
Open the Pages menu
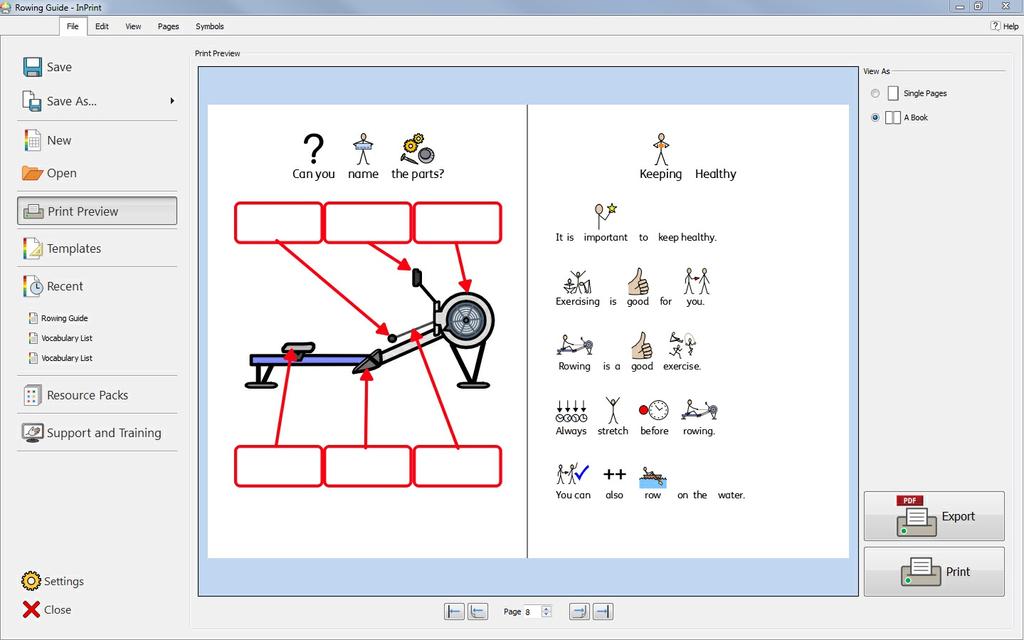[168, 26]
